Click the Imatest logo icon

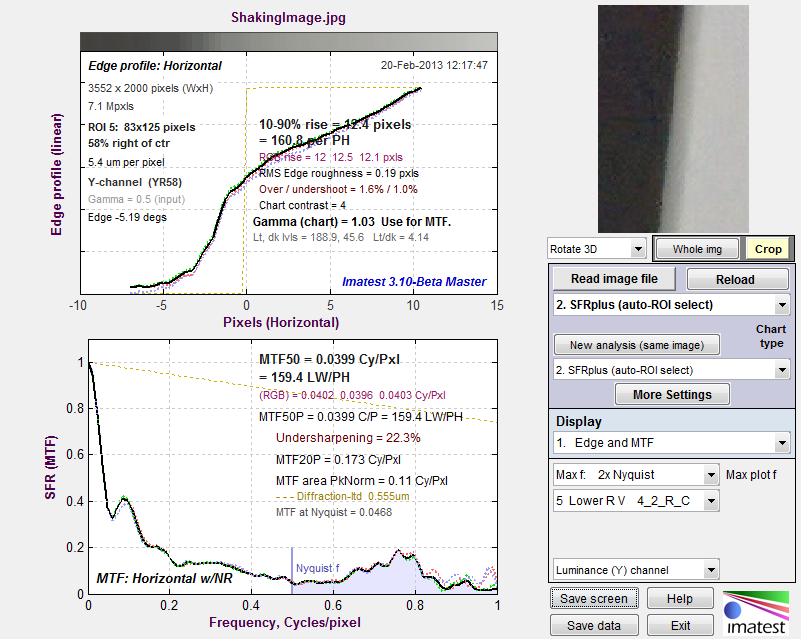click(757, 612)
